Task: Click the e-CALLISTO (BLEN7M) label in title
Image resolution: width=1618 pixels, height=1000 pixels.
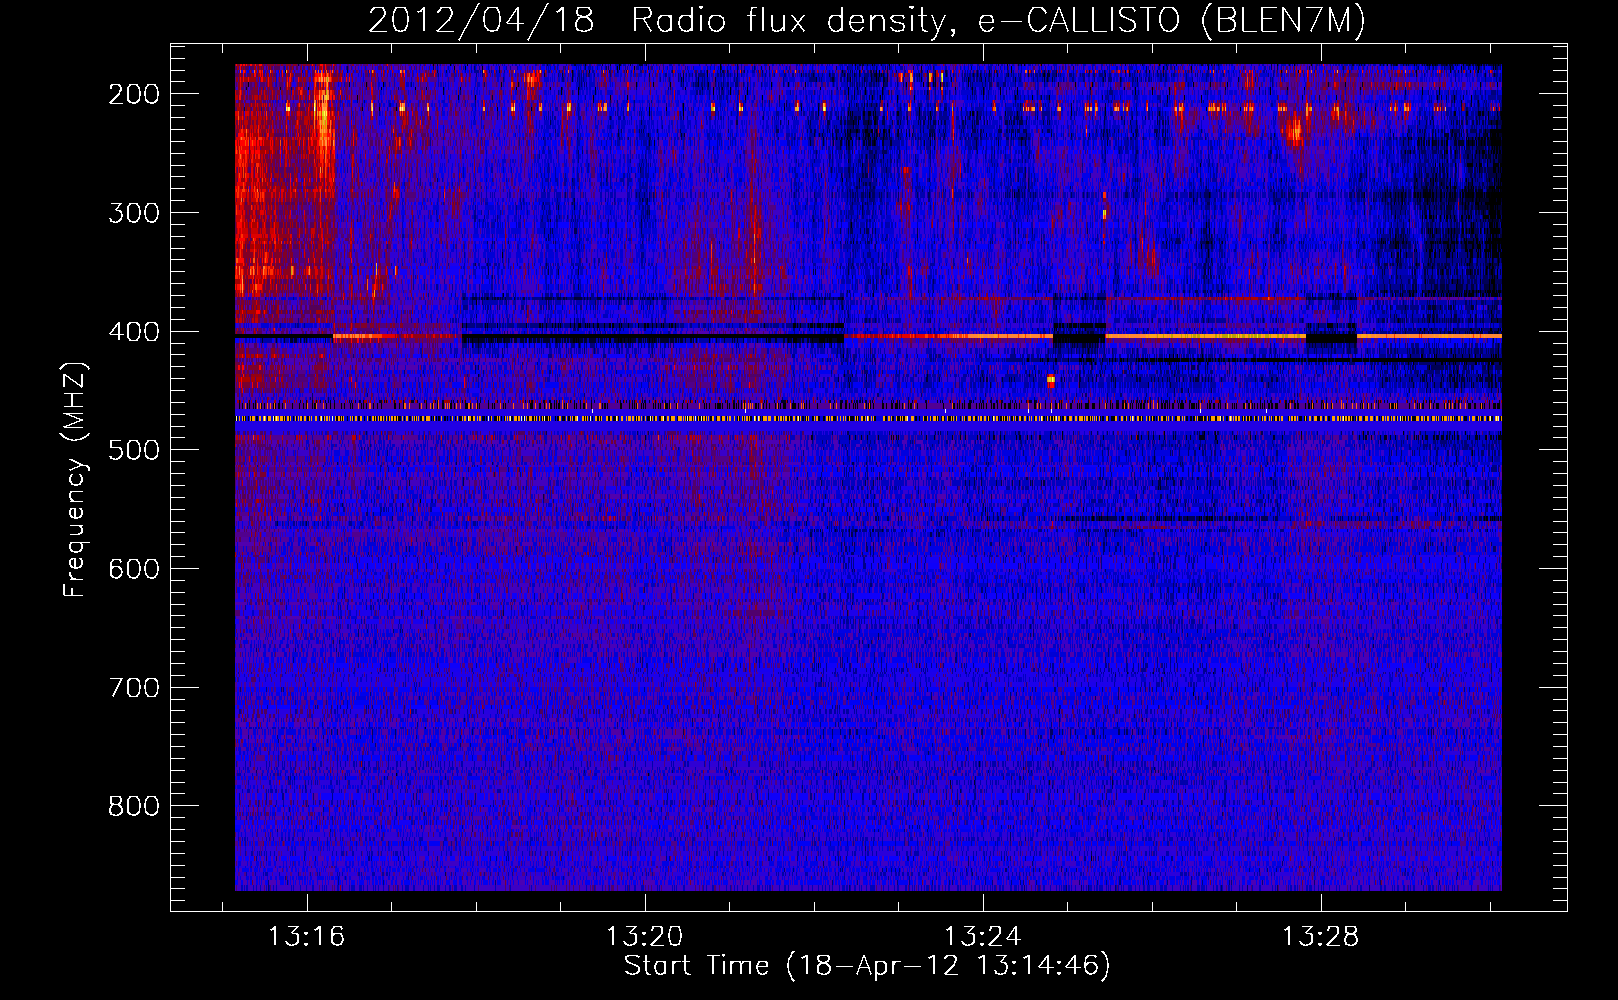Action: (x=1172, y=21)
